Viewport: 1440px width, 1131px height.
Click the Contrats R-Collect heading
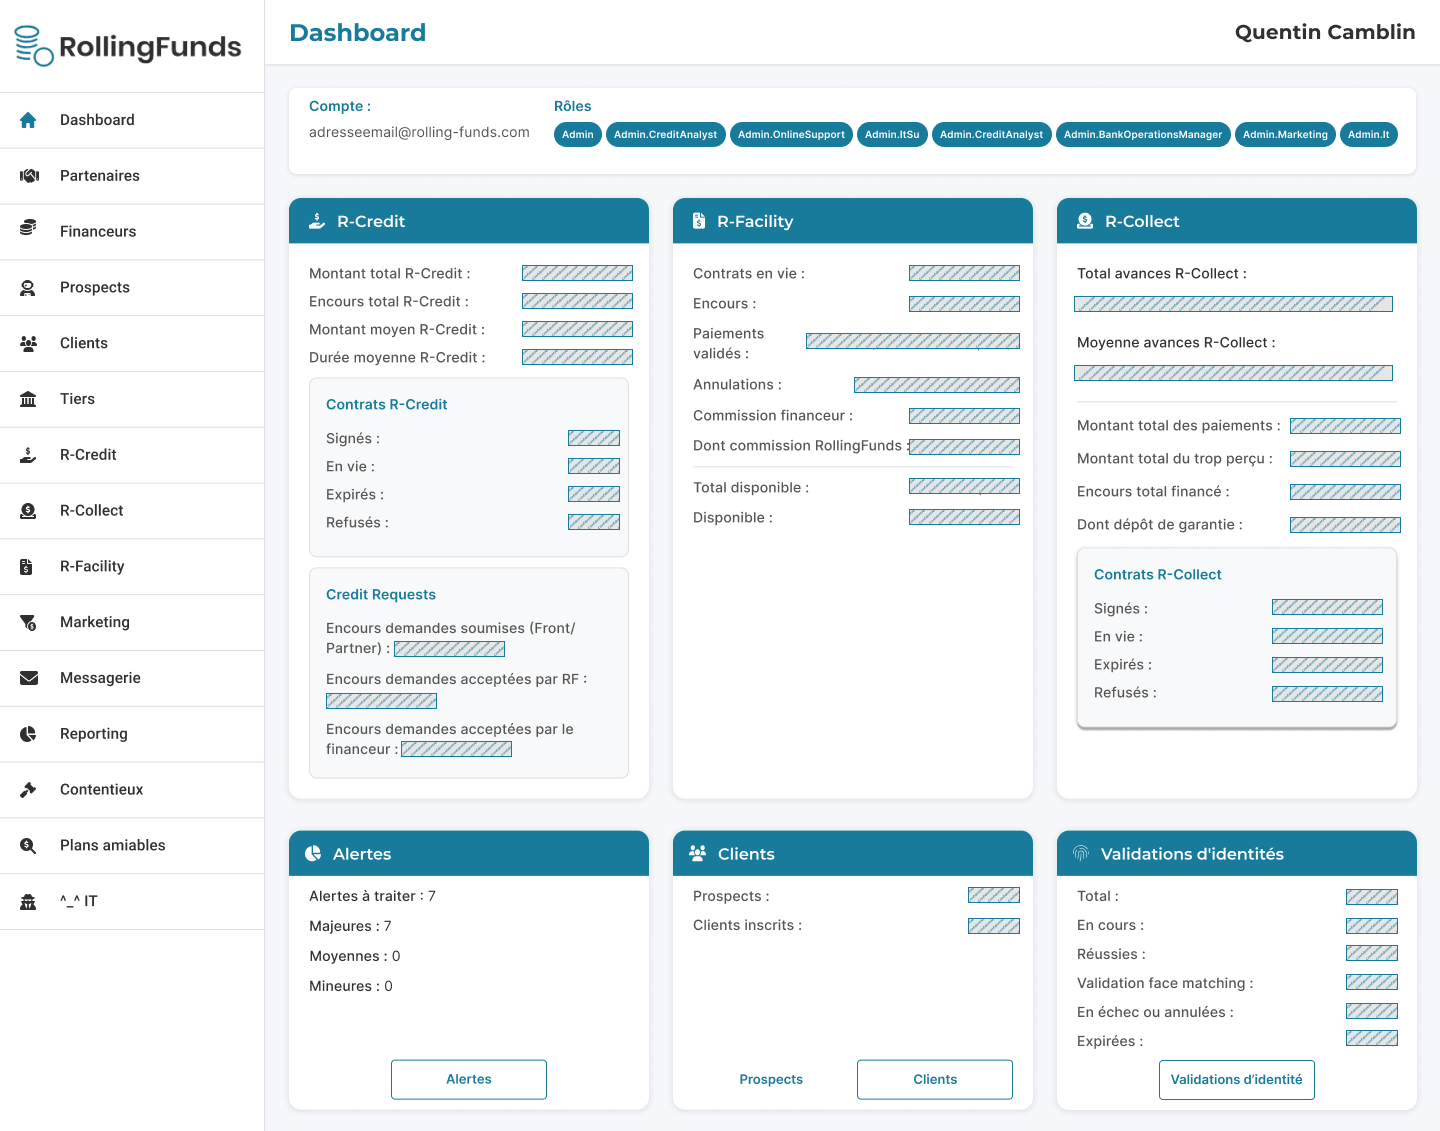tap(1158, 574)
